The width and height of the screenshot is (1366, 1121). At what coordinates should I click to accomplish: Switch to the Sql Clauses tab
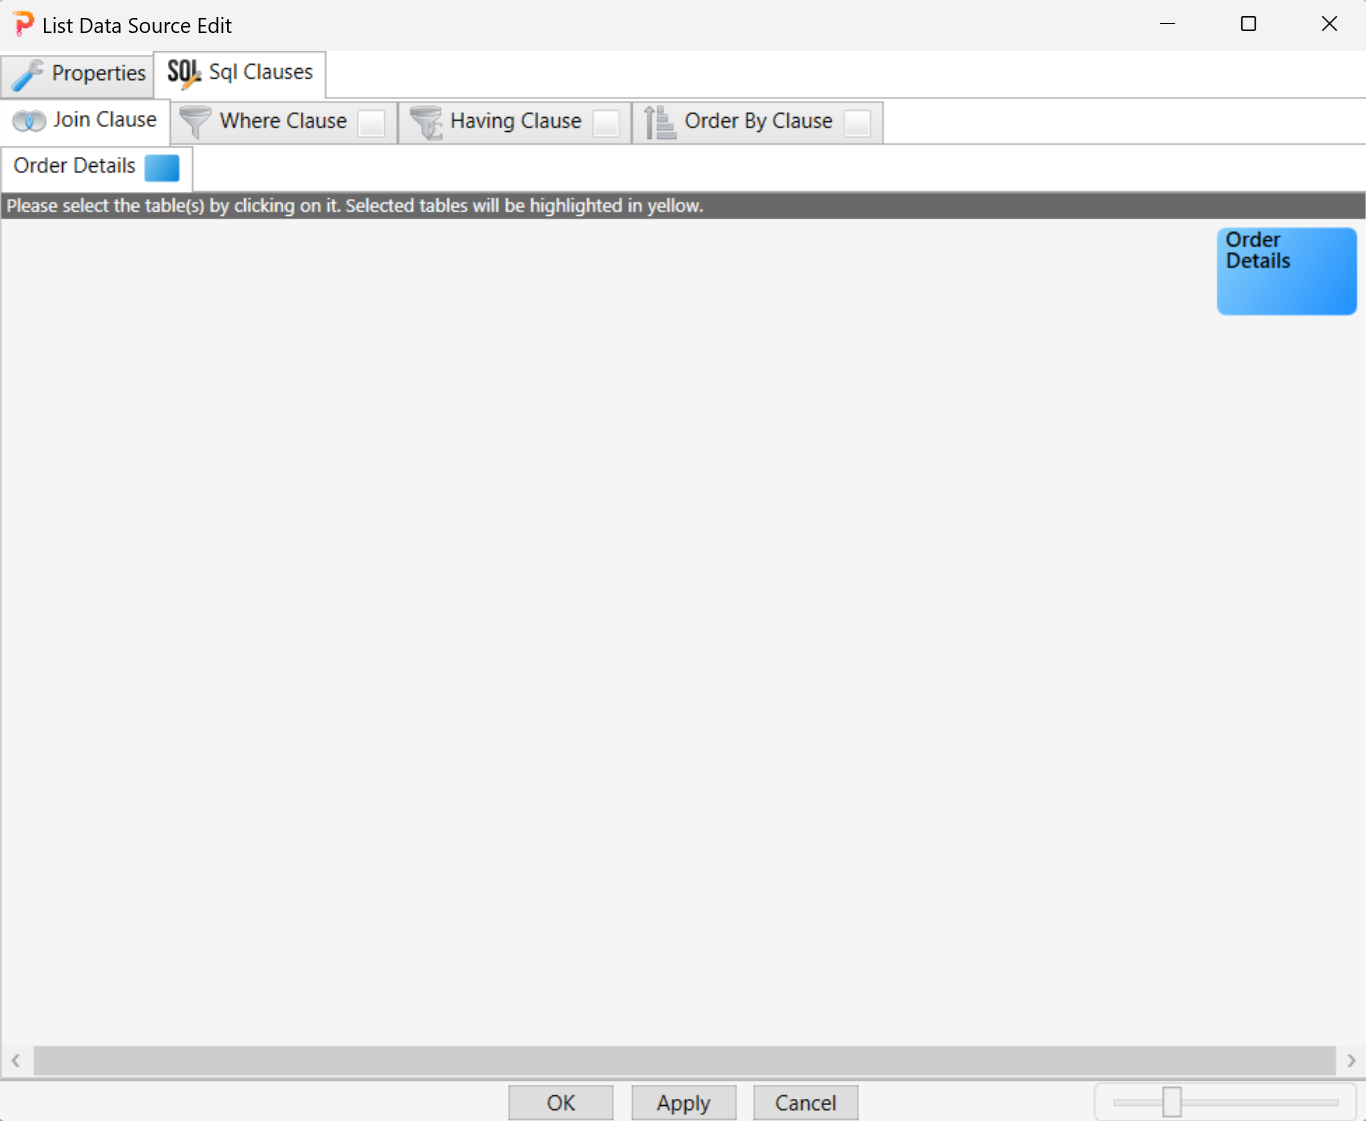240,73
